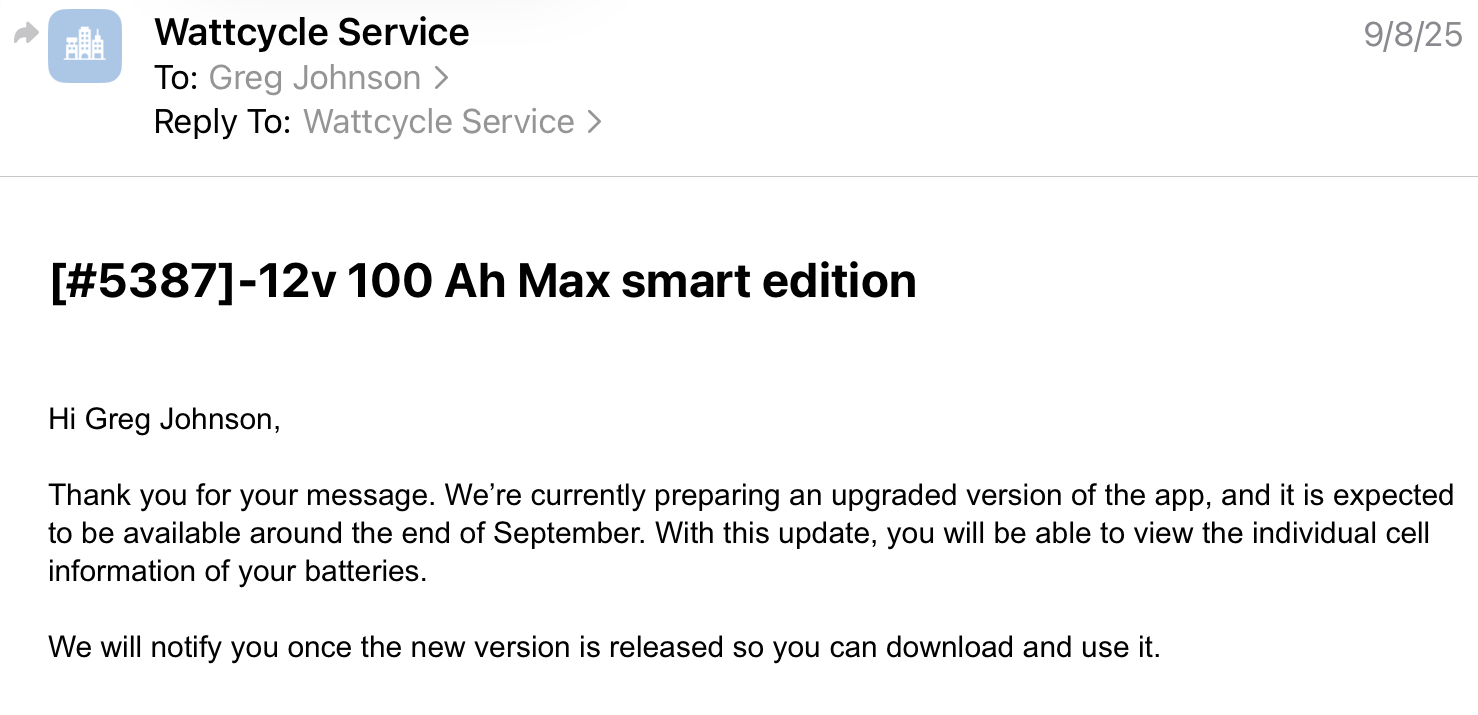Expand chevron next to Greg Johnson
Viewport: 1478px width, 715px height.
[x=441, y=78]
